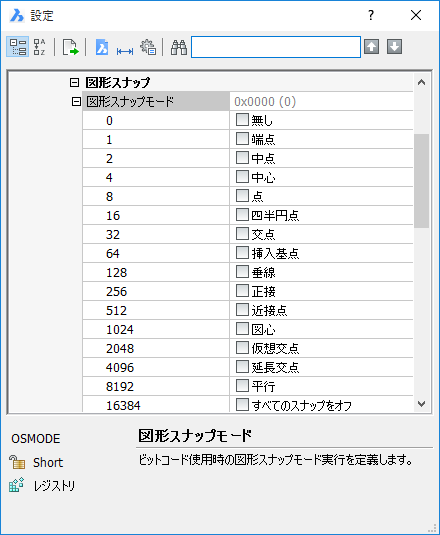Image resolution: width=440 pixels, height=535 pixels.
Task: Click the help question mark button
Action: (x=371, y=15)
